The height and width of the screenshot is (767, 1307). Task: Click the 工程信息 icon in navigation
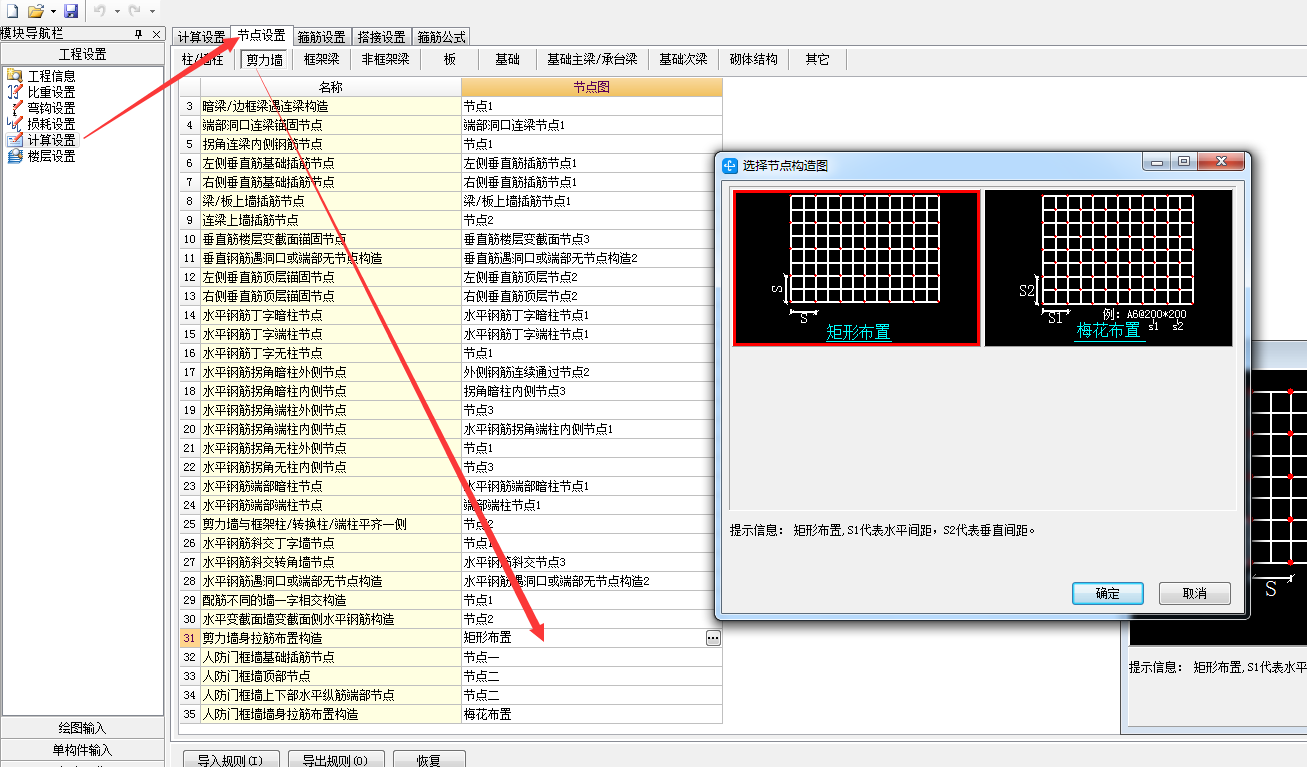(x=14, y=75)
